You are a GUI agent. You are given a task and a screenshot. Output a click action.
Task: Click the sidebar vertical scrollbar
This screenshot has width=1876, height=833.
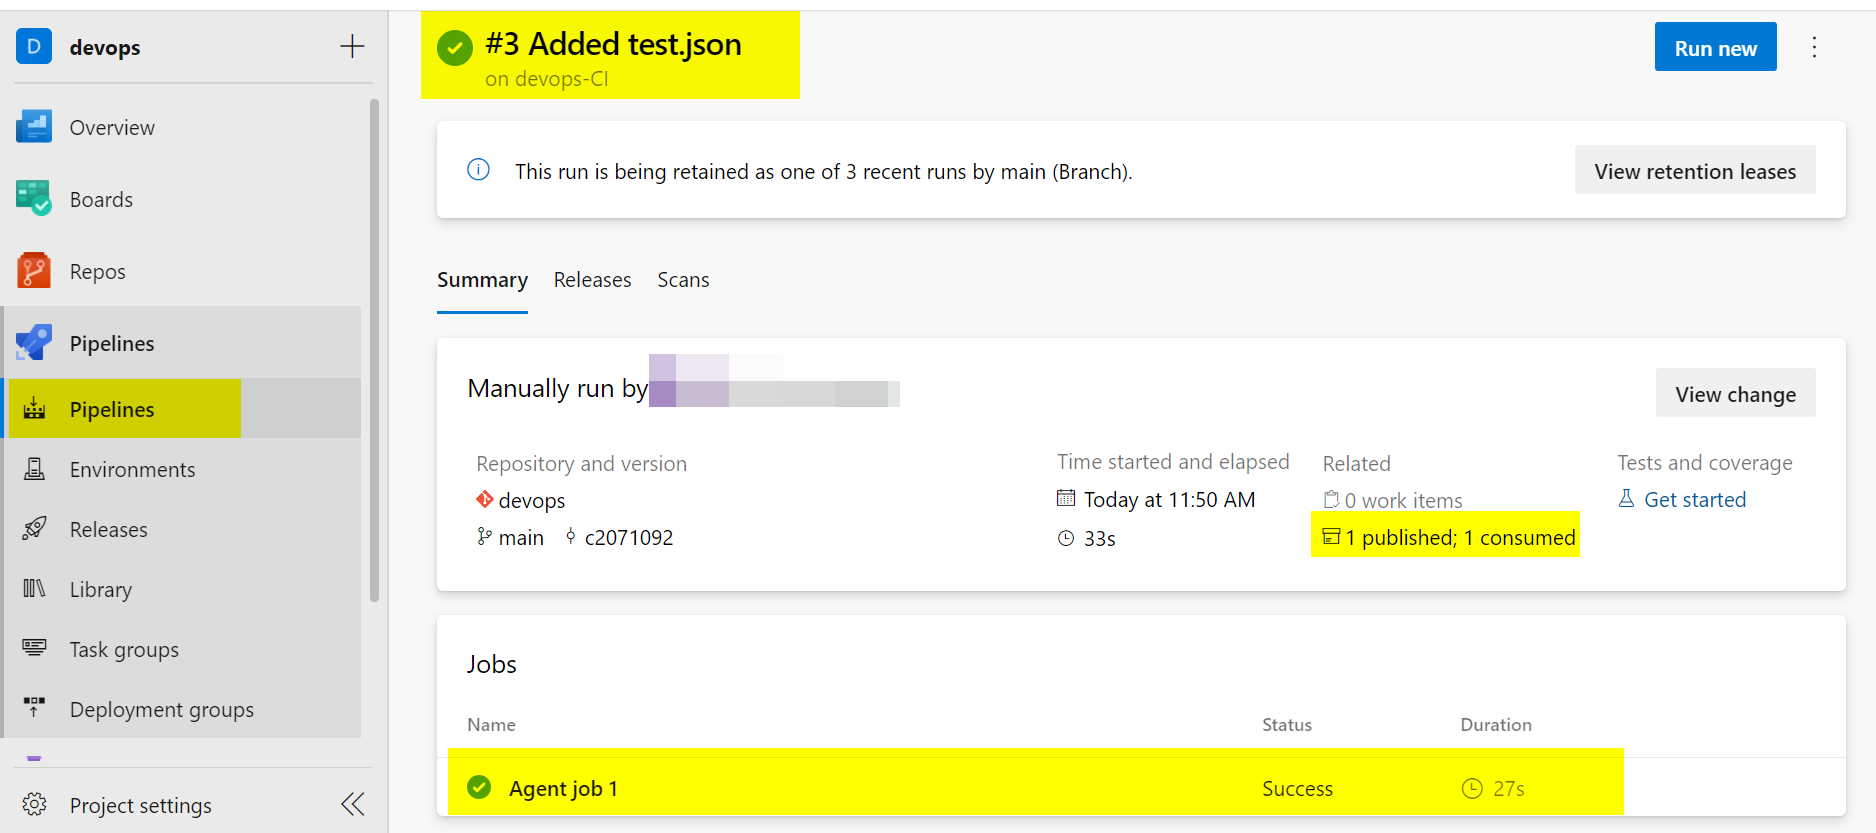[375, 350]
